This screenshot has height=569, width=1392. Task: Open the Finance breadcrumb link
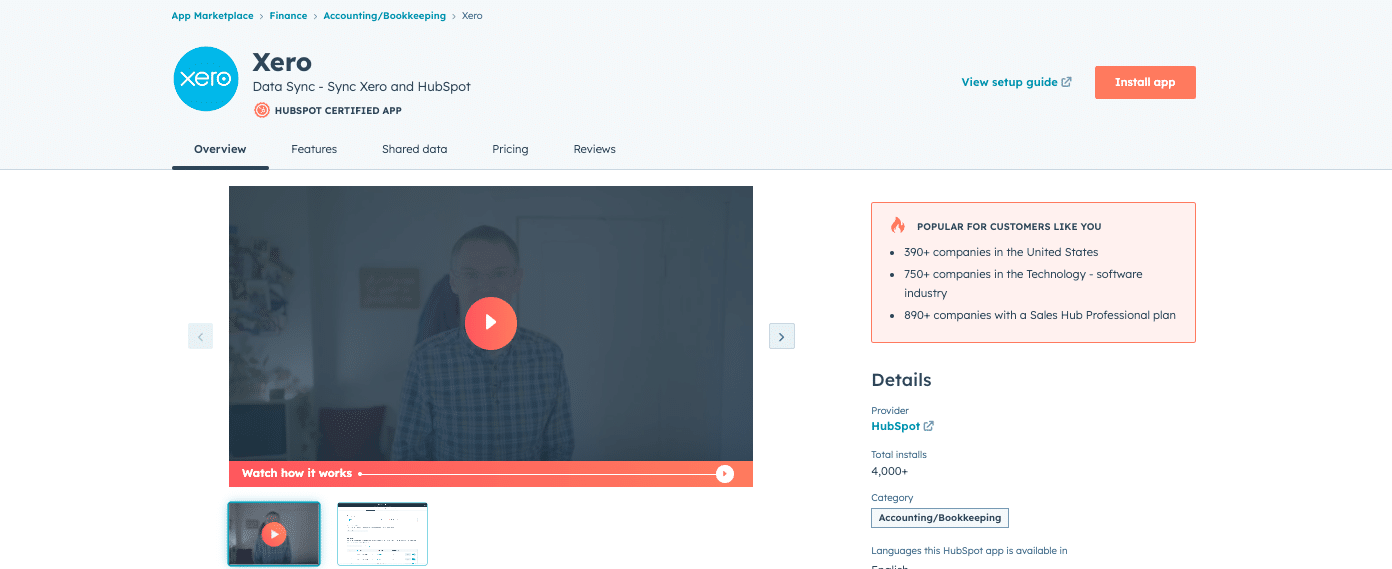tap(288, 16)
